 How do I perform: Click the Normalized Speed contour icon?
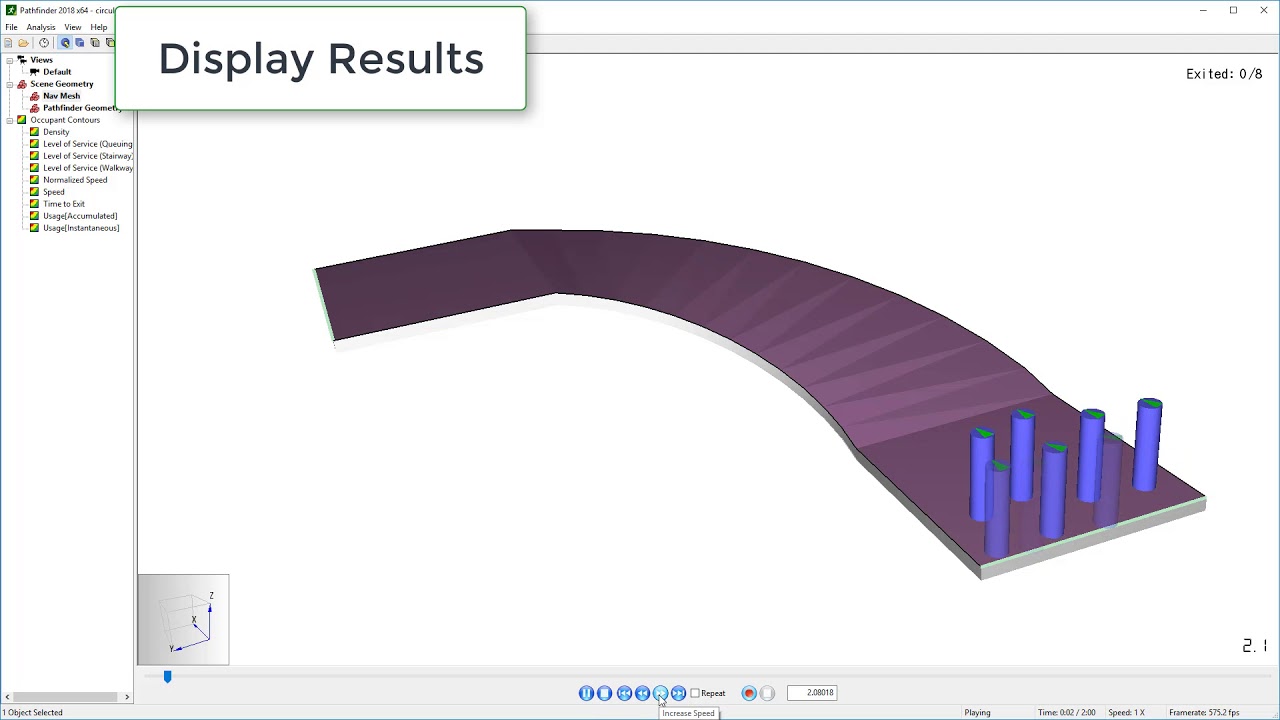coord(35,180)
